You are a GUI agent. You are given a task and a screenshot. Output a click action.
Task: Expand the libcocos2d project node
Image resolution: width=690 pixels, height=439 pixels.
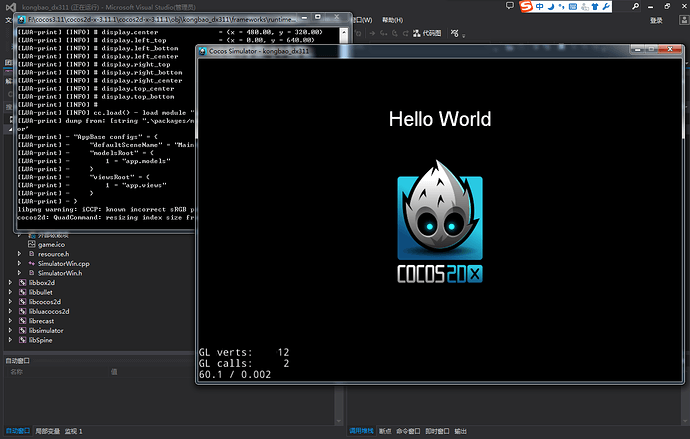[10, 302]
